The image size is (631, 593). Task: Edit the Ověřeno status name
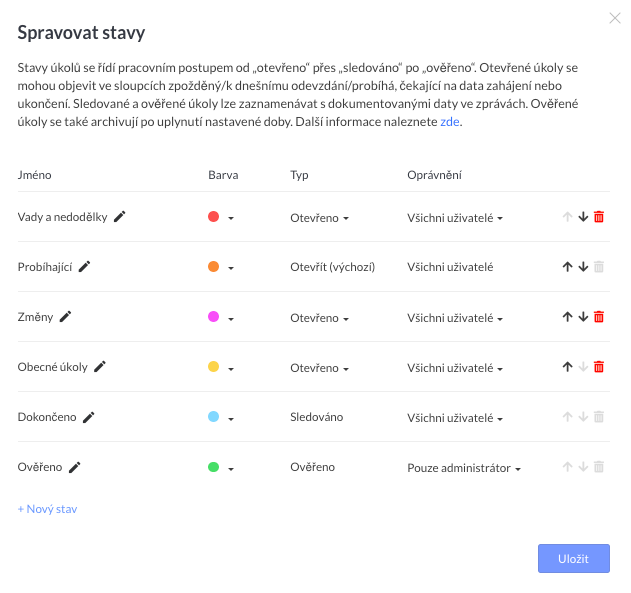pos(74,467)
